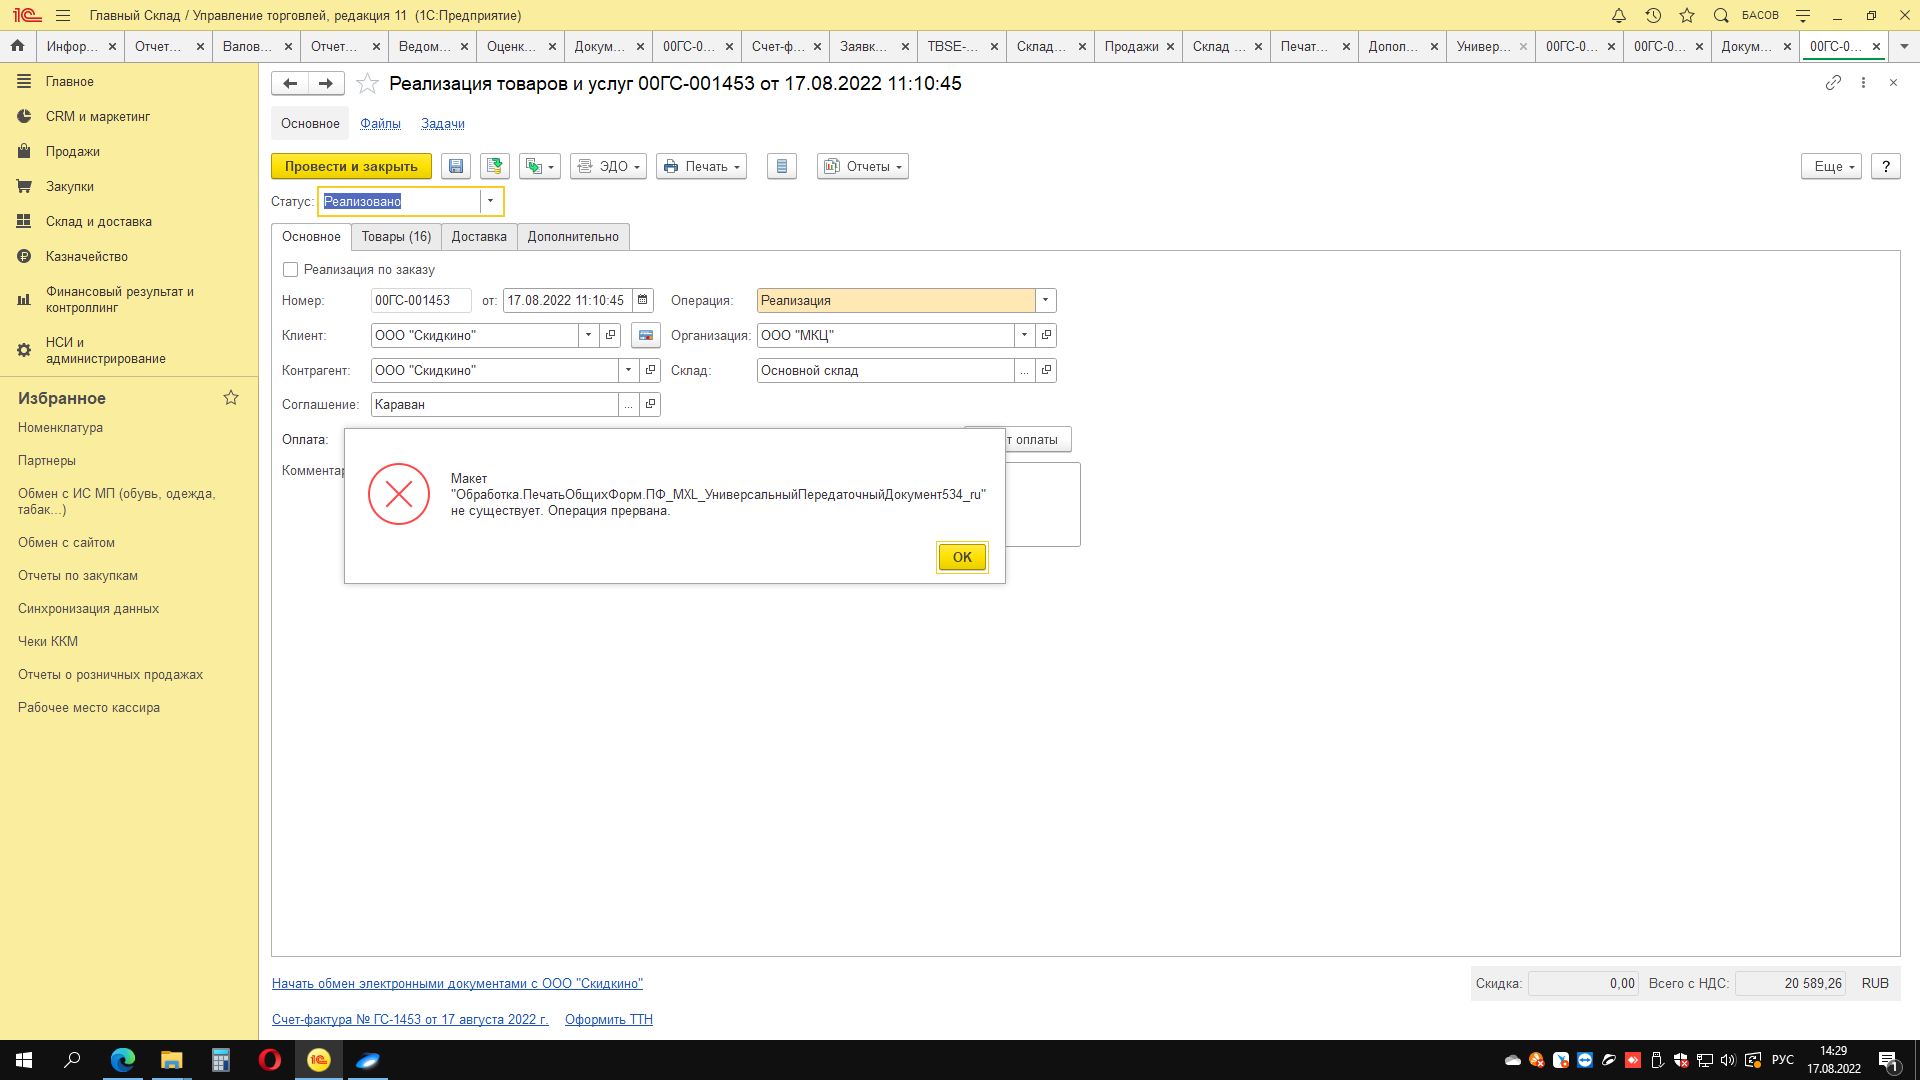Switch to the Товары (16) tab
This screenshot has width=1920, height=1080.
pyautogui.click(x=396, y=236)
